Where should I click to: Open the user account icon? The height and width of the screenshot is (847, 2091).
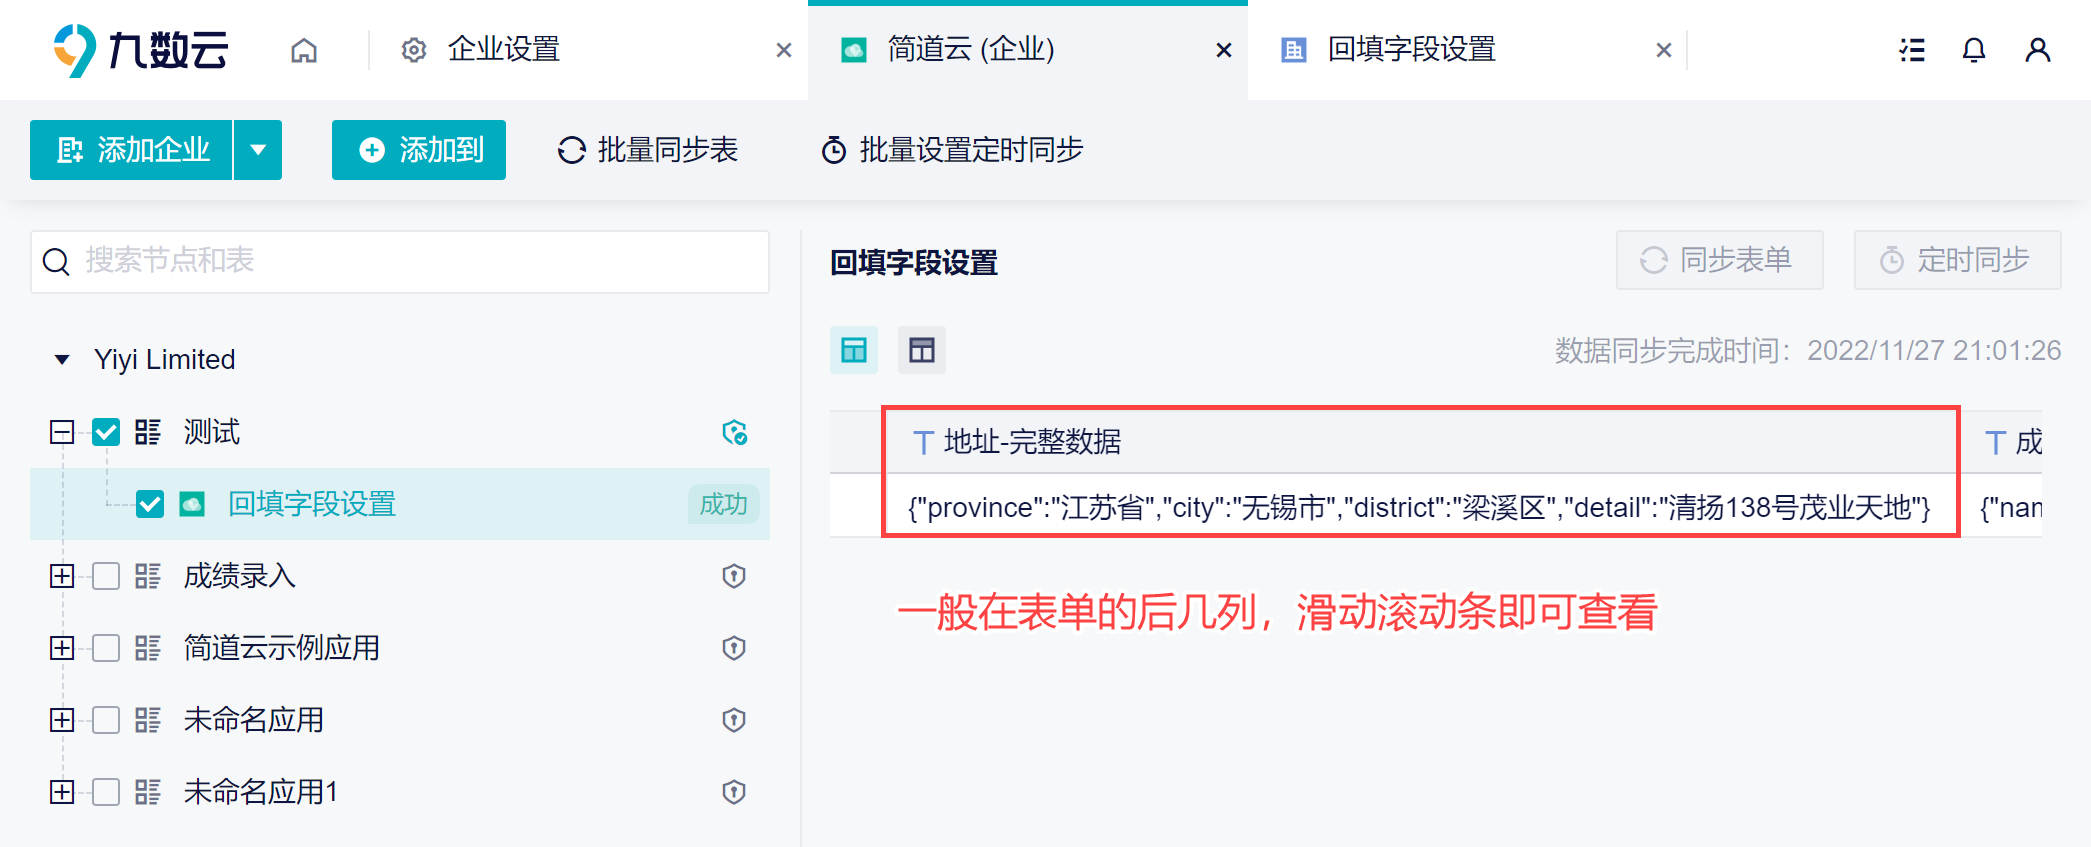(x=2038, y=50)
